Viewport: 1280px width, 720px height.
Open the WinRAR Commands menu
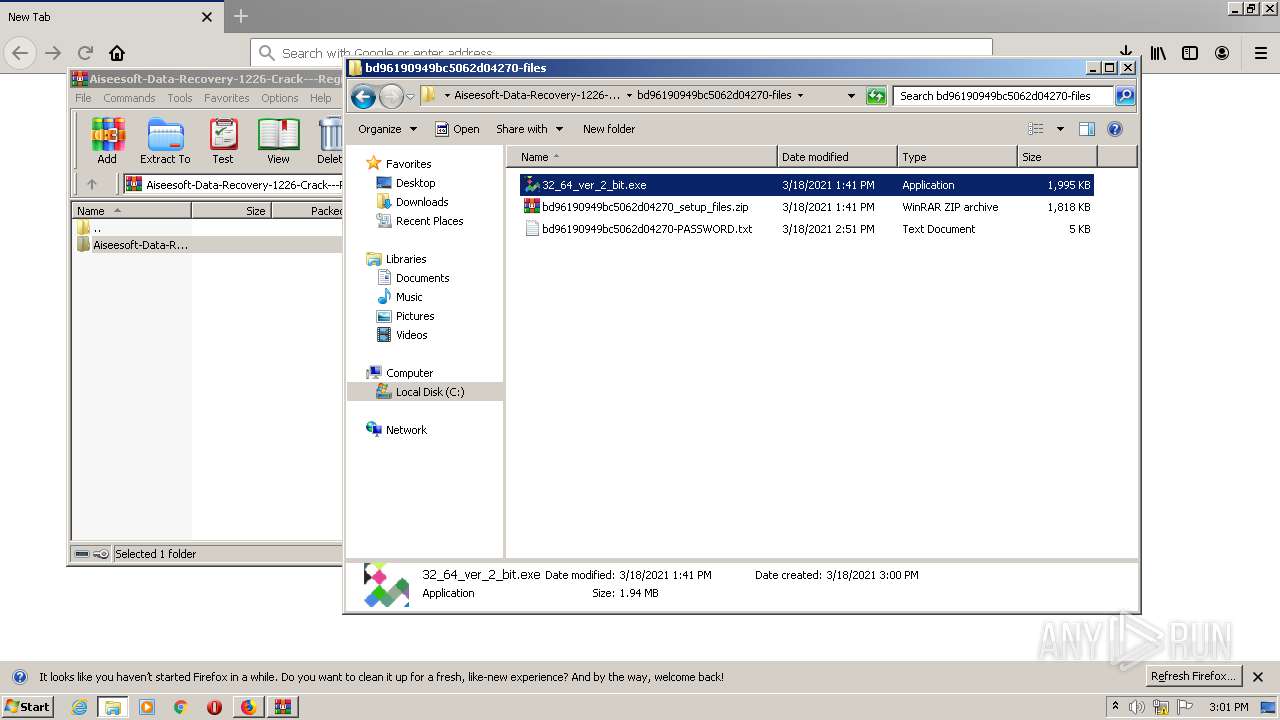(x=129, y=98)
